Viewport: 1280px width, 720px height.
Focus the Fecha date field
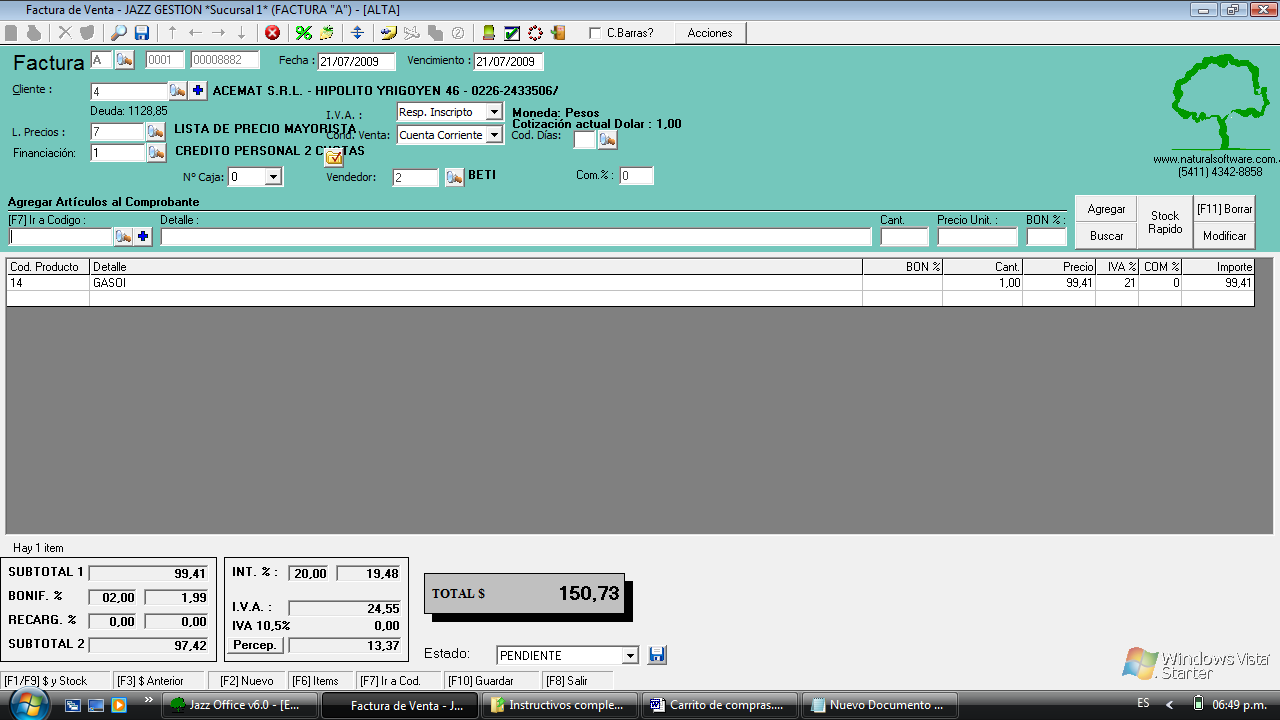pos(356,61)
